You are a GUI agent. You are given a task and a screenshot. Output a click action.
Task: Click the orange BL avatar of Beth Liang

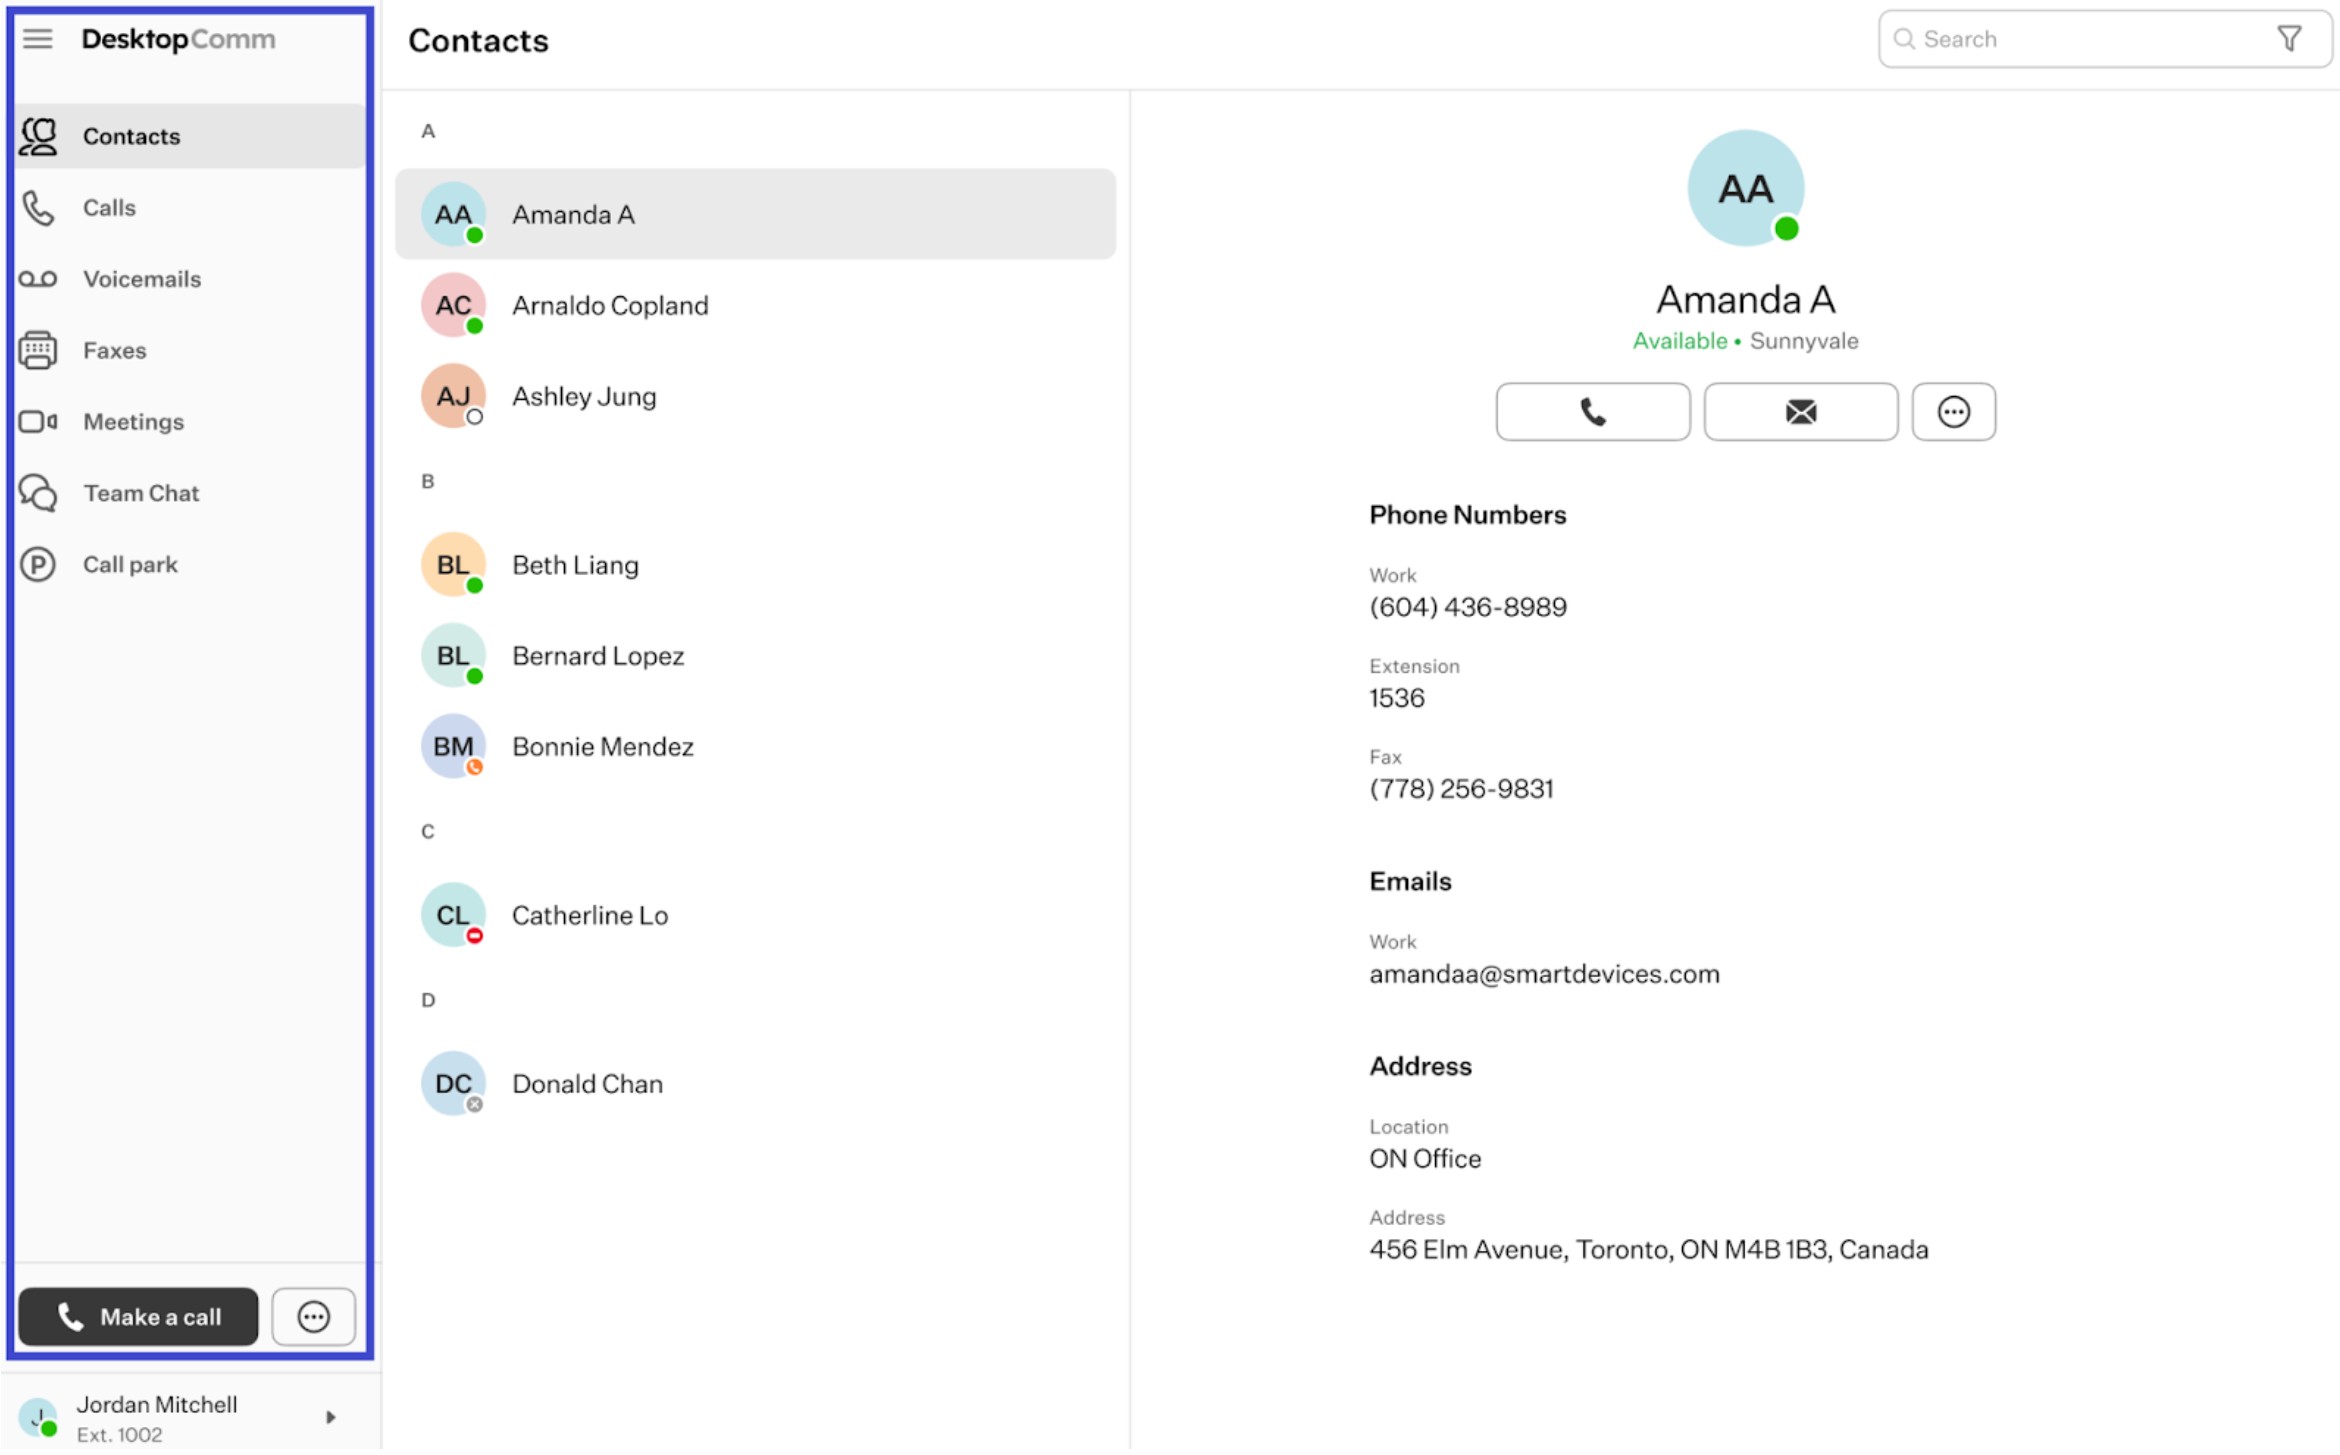tap(453, 565)
